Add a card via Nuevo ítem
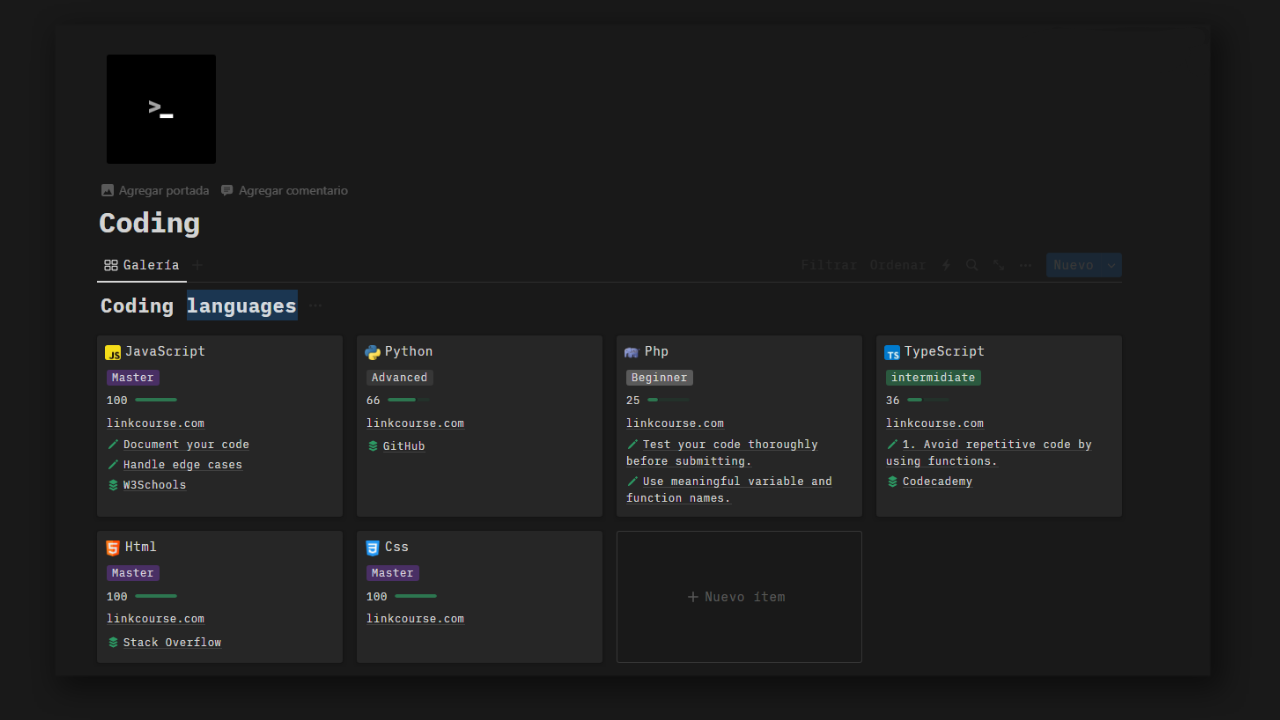Viewport: 1280px width, 720px height. [739, 597]
